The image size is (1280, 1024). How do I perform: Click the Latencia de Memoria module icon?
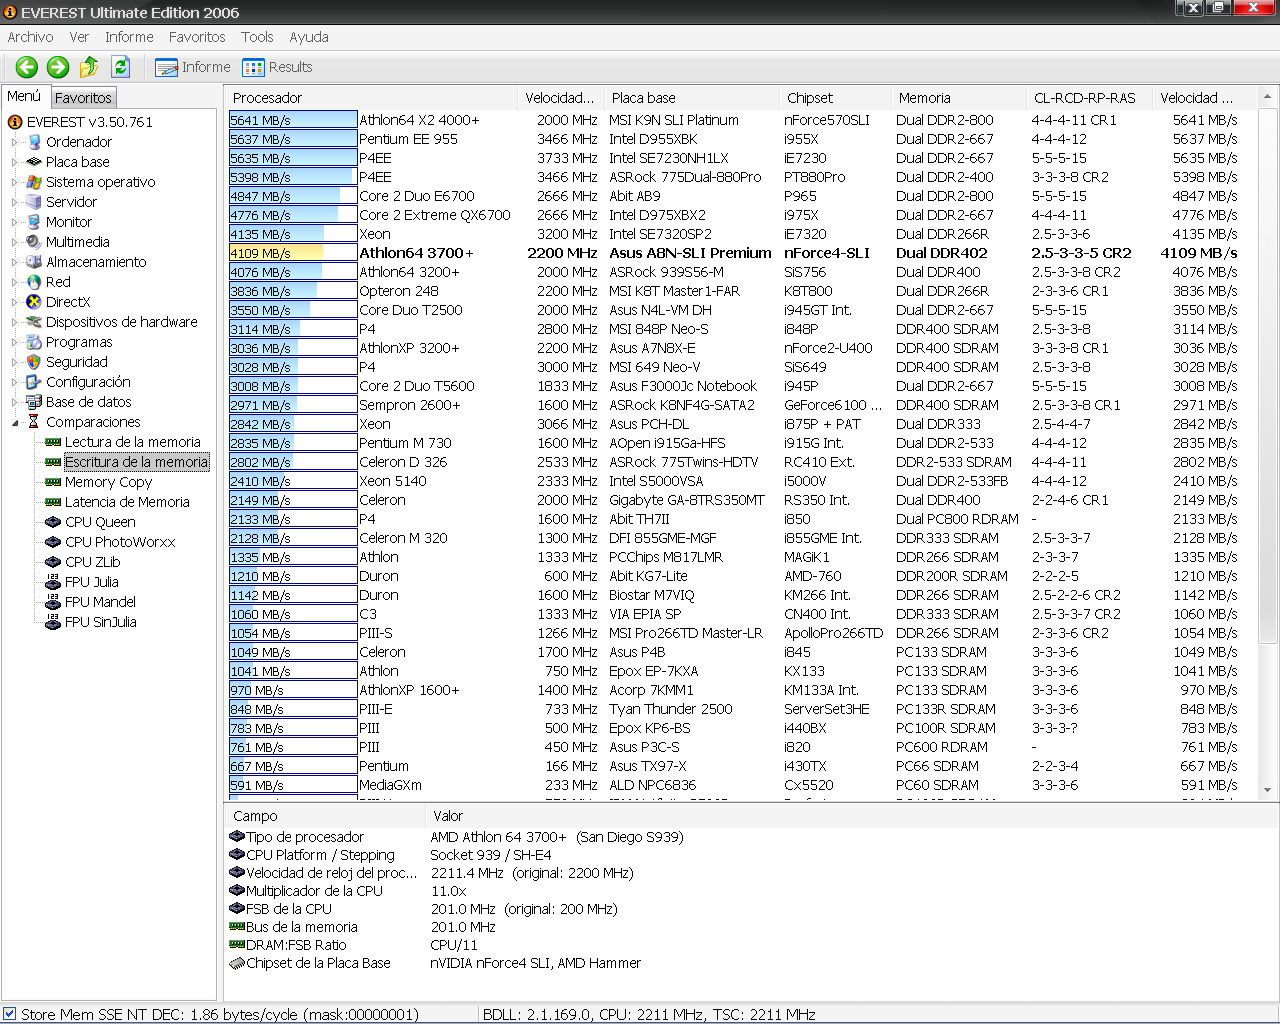pos(53,502)
